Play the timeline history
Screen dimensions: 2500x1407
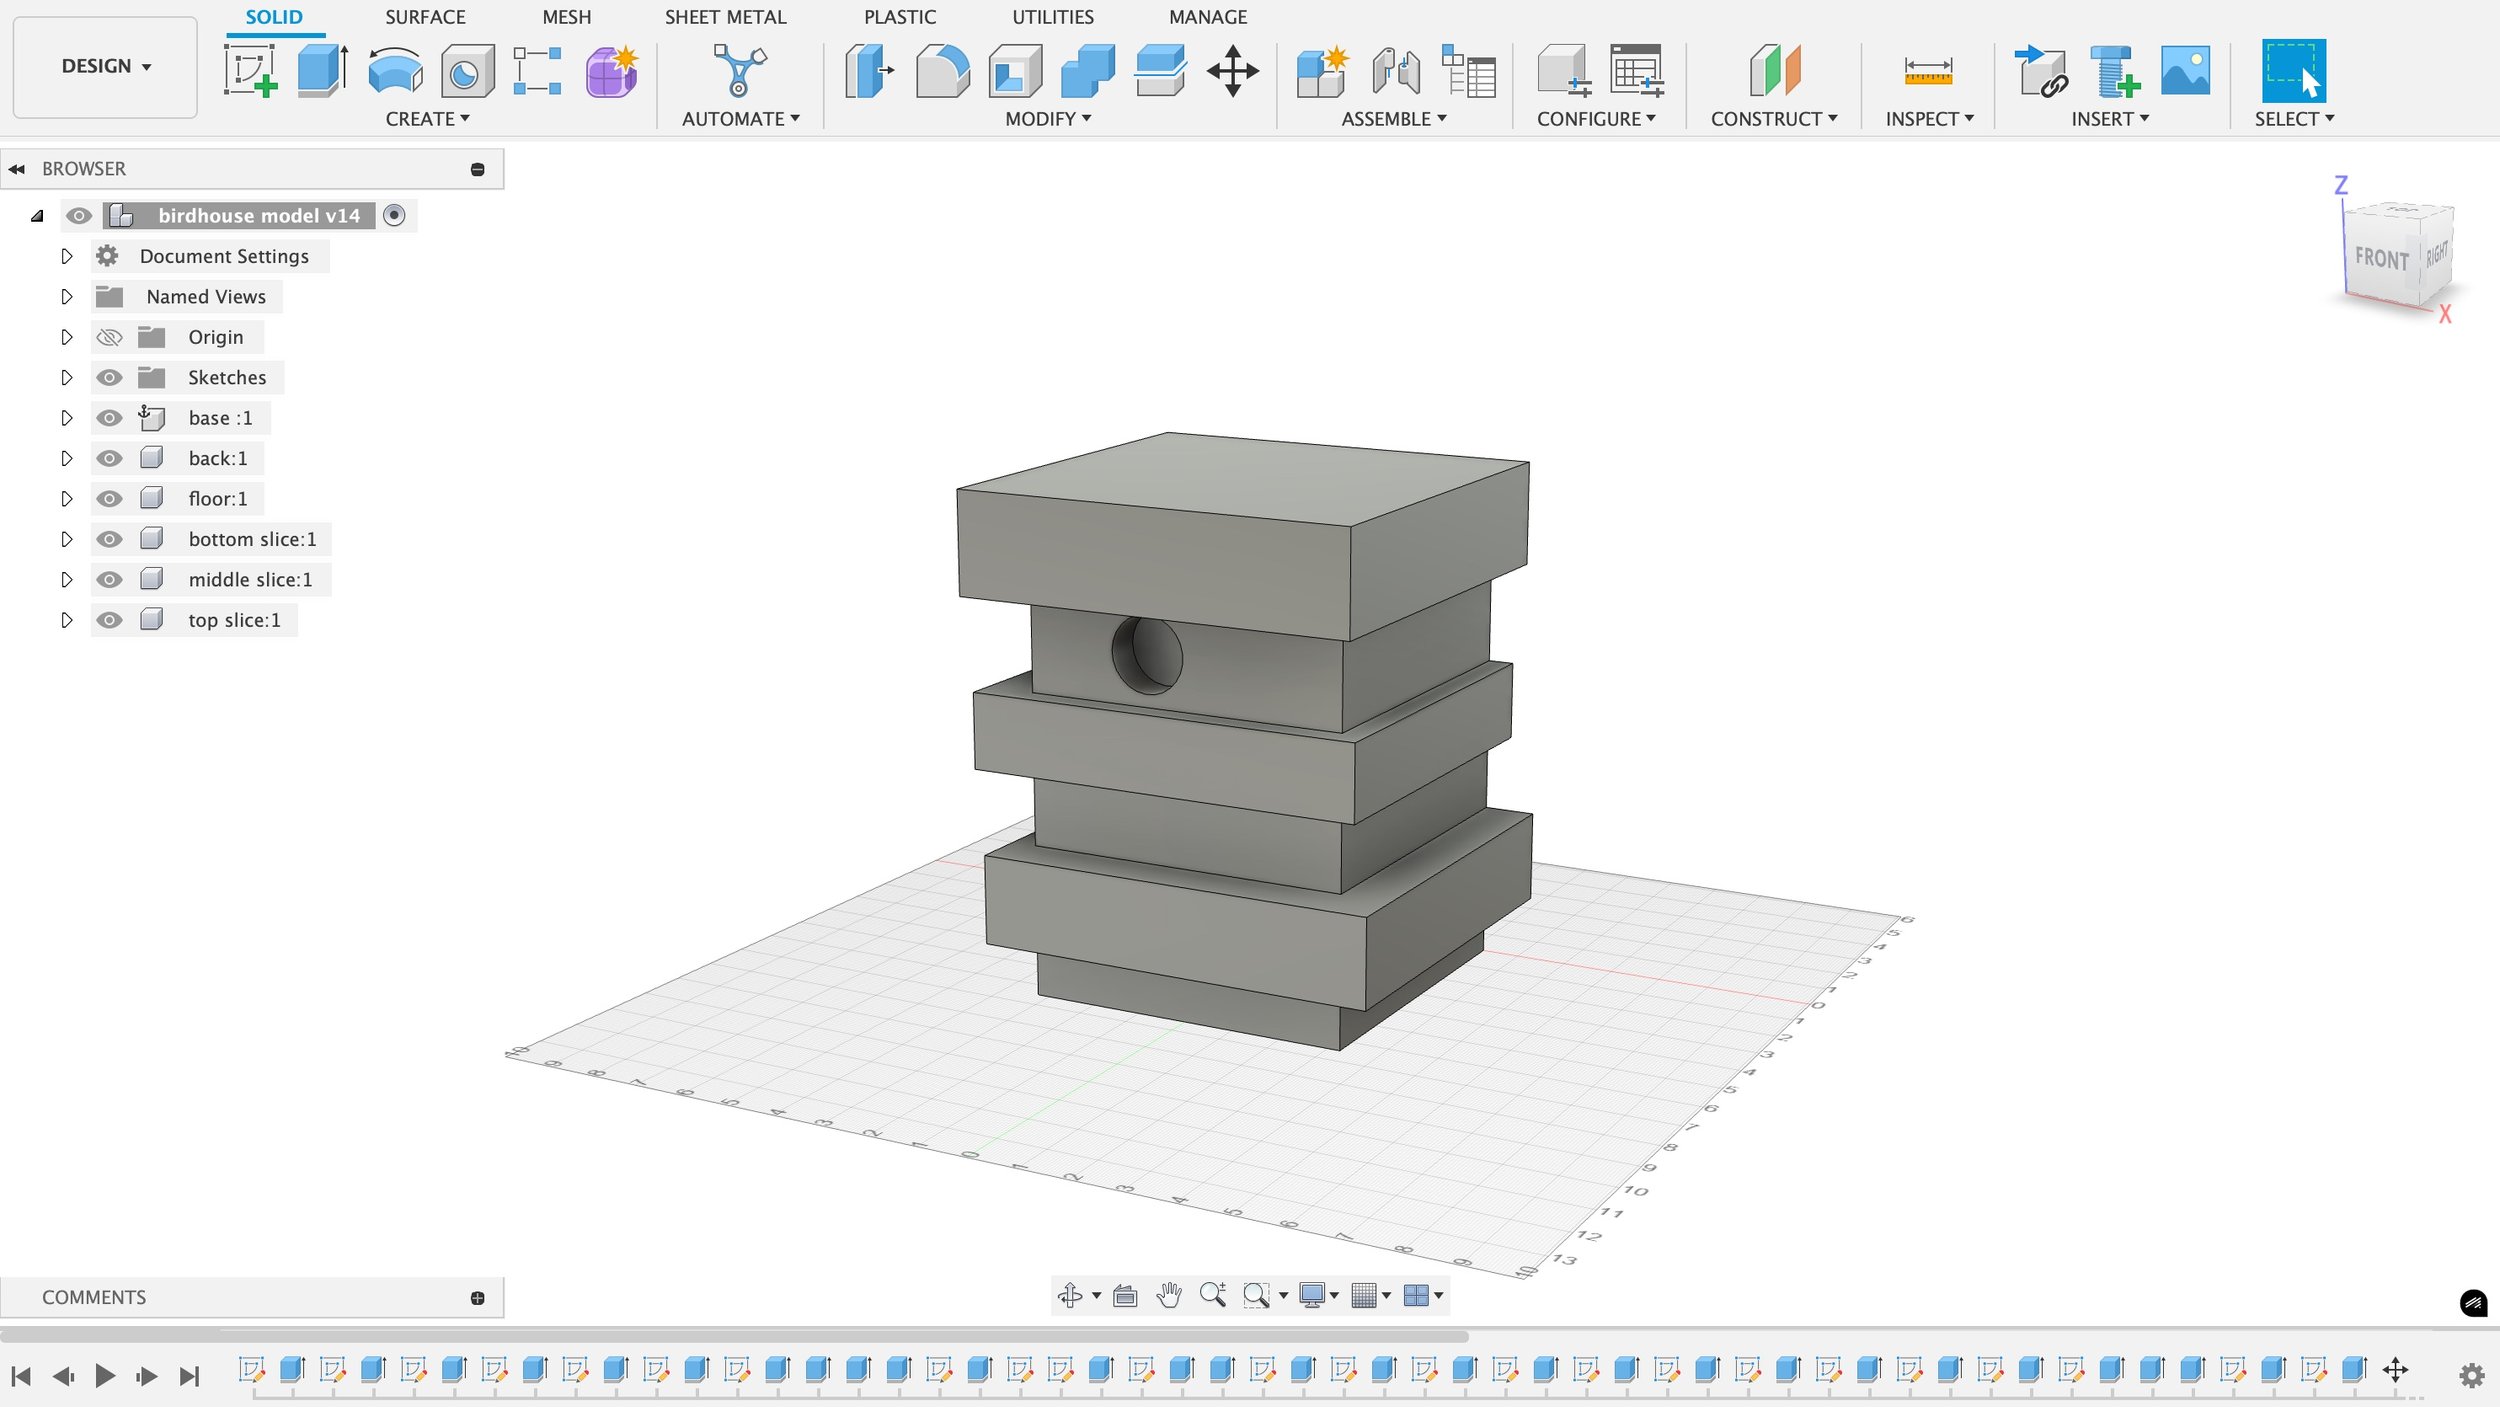[105, 1376]
